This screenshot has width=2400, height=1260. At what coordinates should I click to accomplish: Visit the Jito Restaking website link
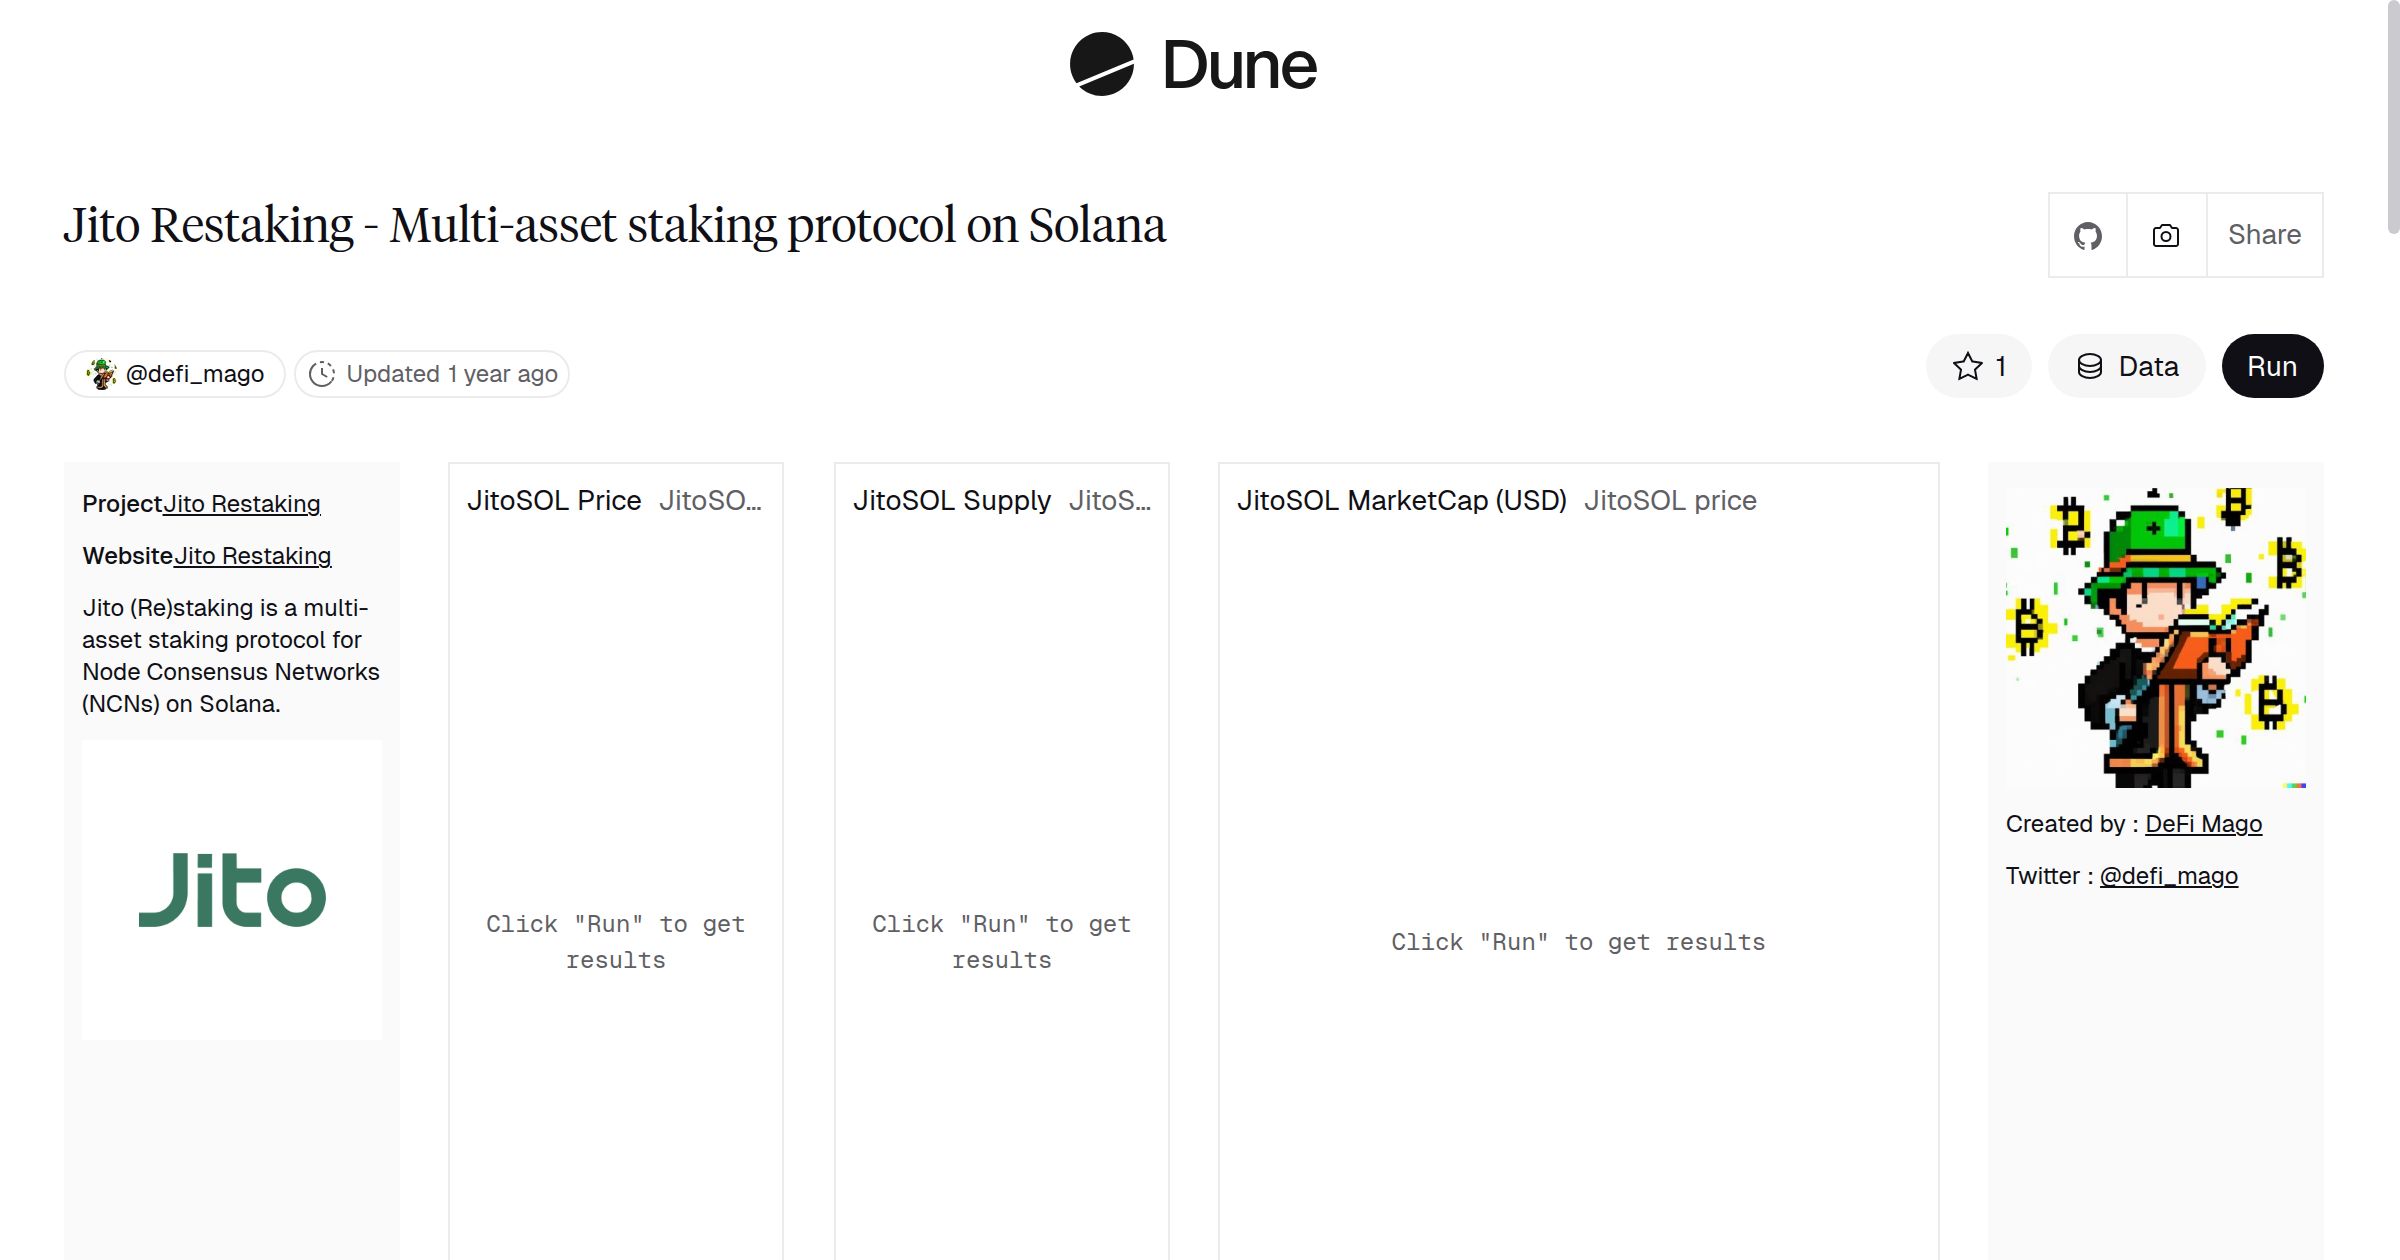point(251,555)
